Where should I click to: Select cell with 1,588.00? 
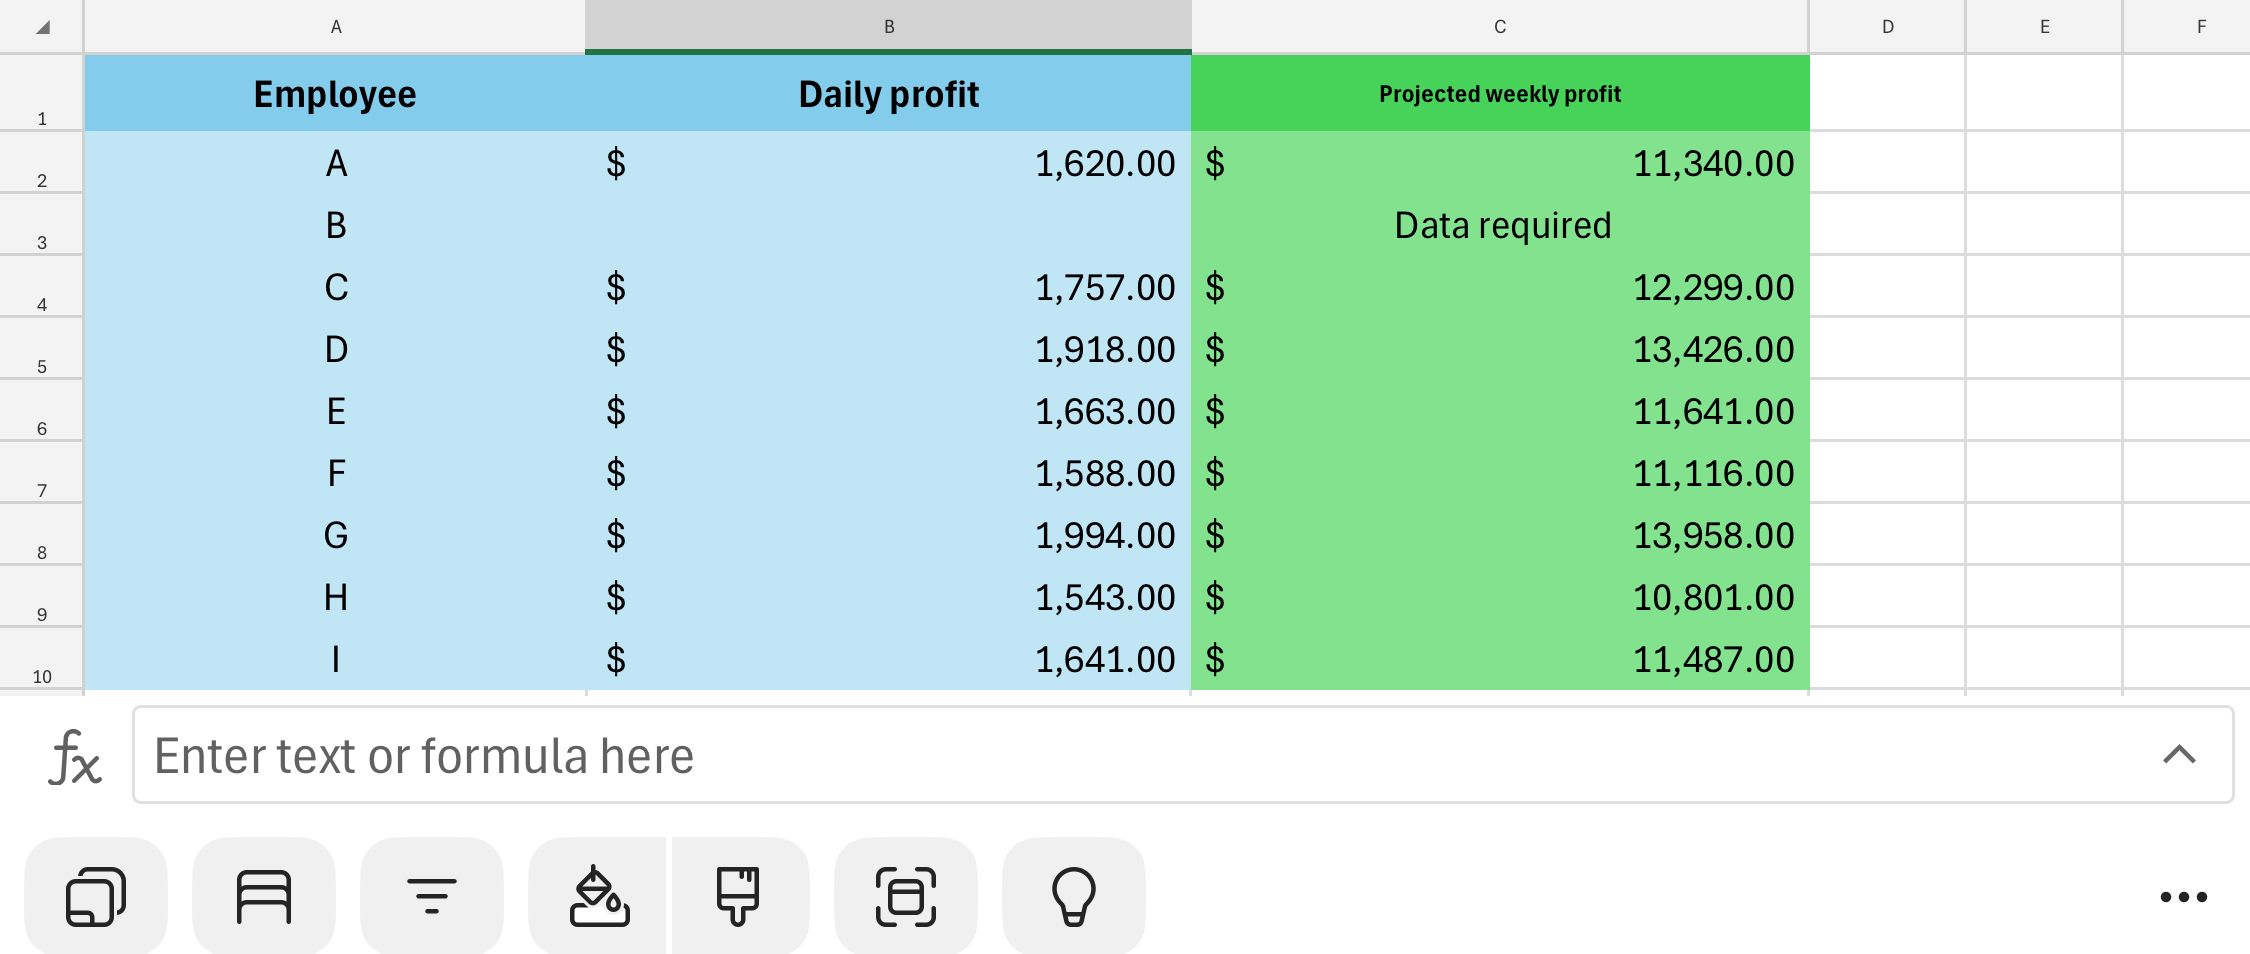(x=888, y=472)
